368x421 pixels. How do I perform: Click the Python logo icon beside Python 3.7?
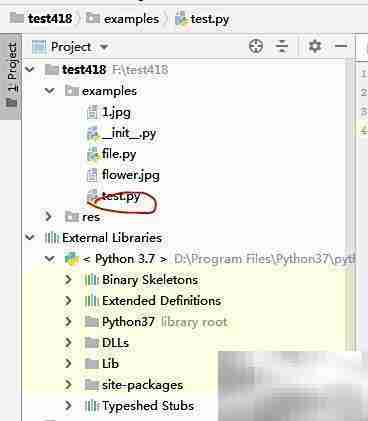coord(72,259)
